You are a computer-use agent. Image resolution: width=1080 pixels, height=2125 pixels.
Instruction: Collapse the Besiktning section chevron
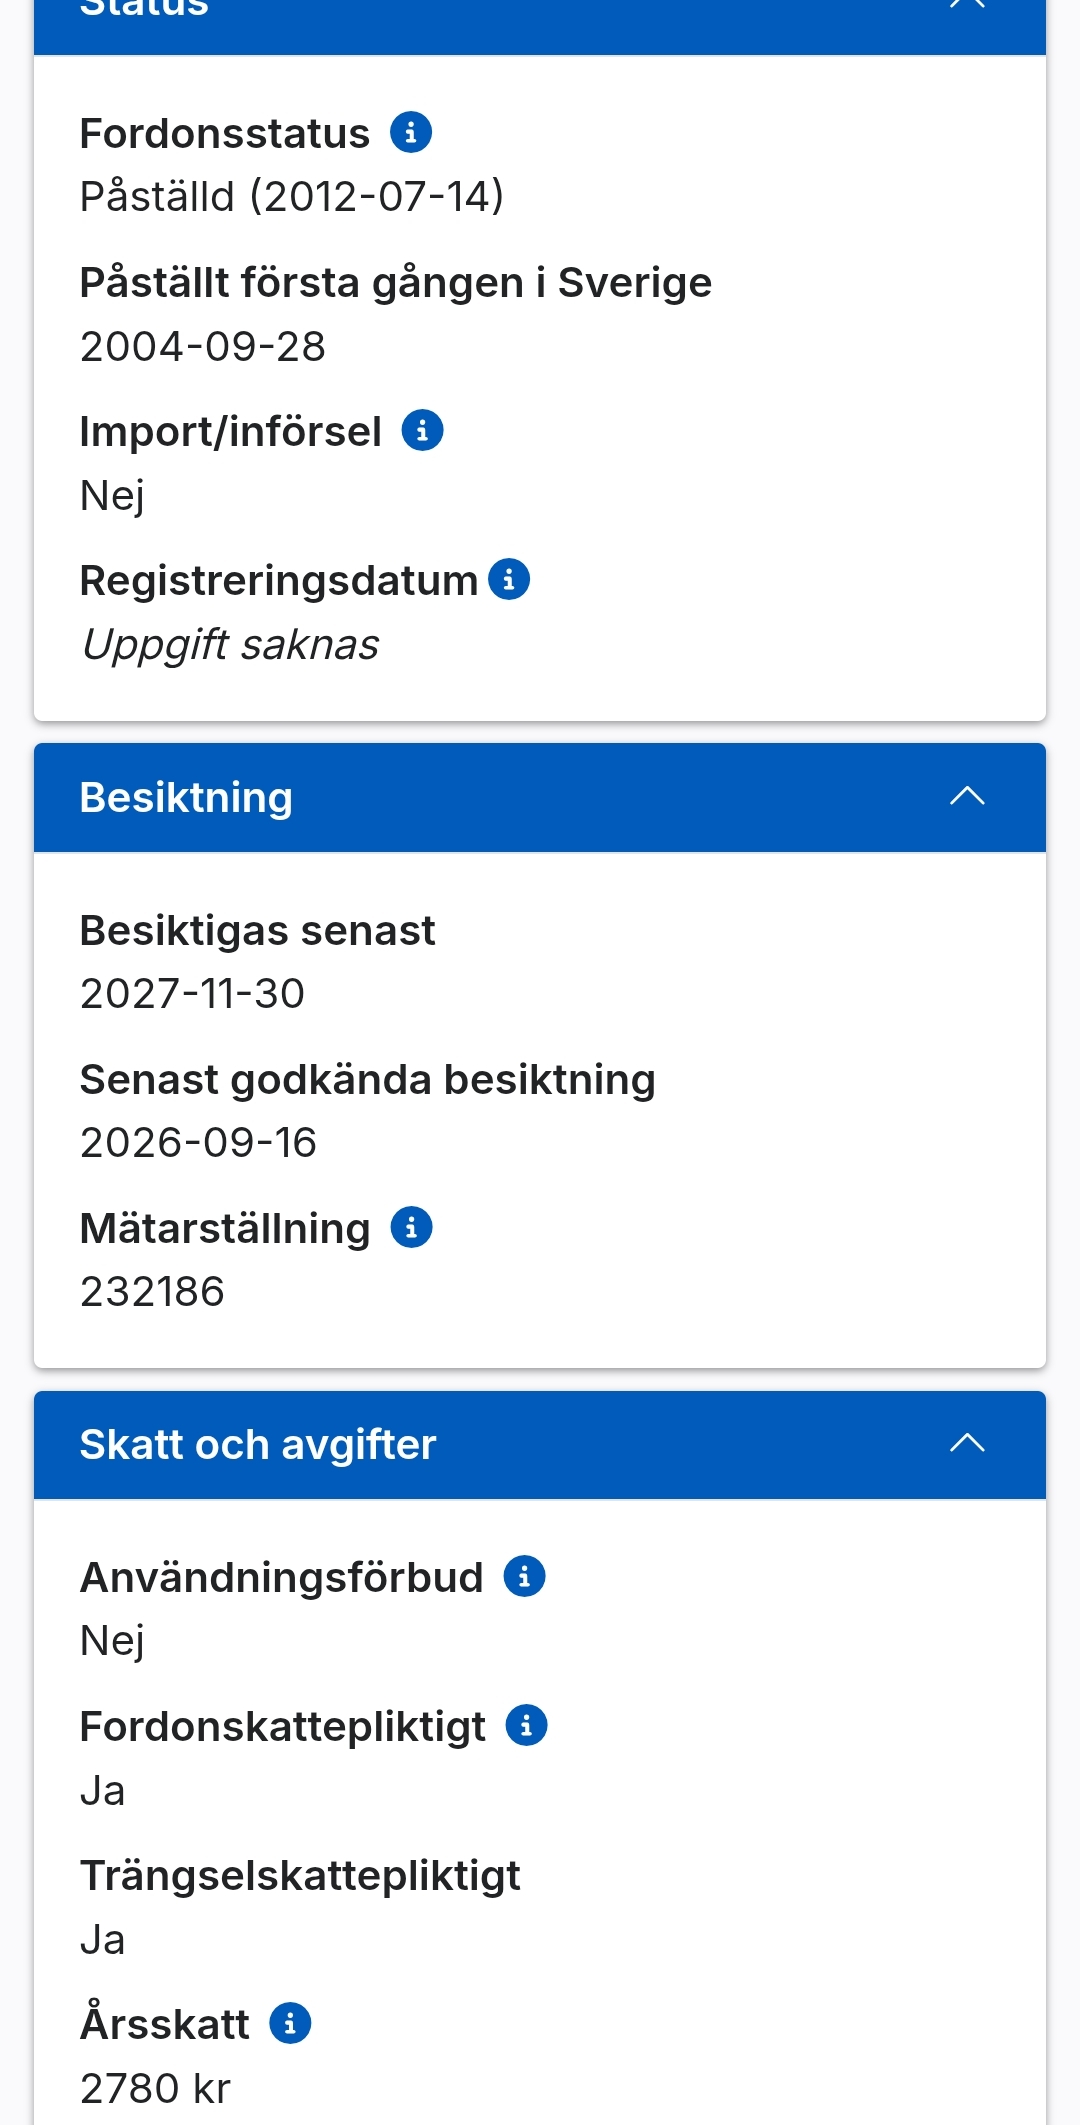pos(967,797)
